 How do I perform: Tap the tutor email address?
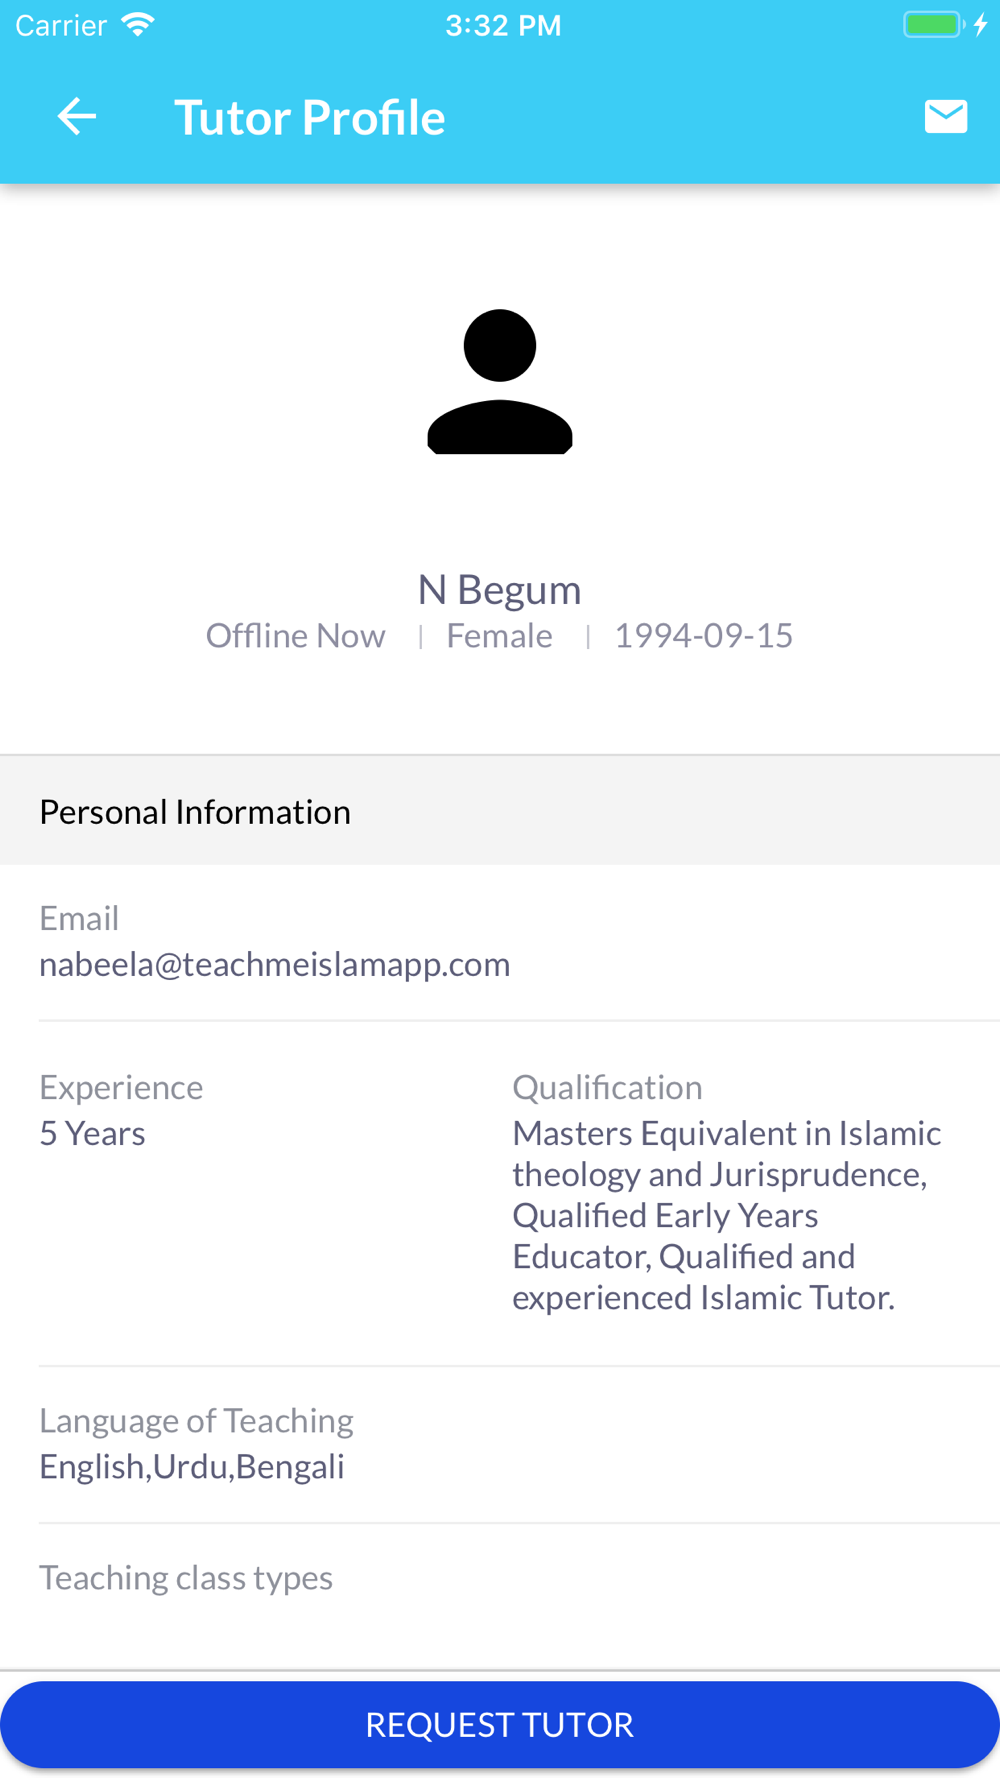[274, 964]
